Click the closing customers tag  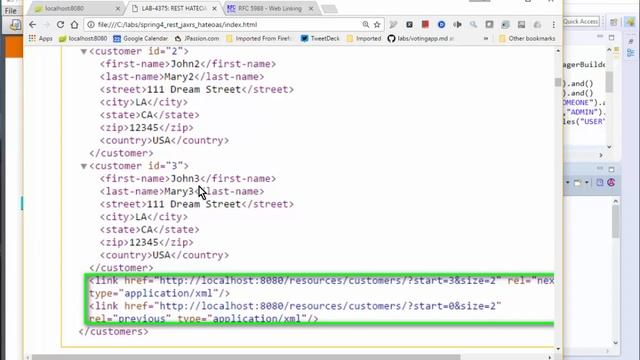tap(114, 331)
